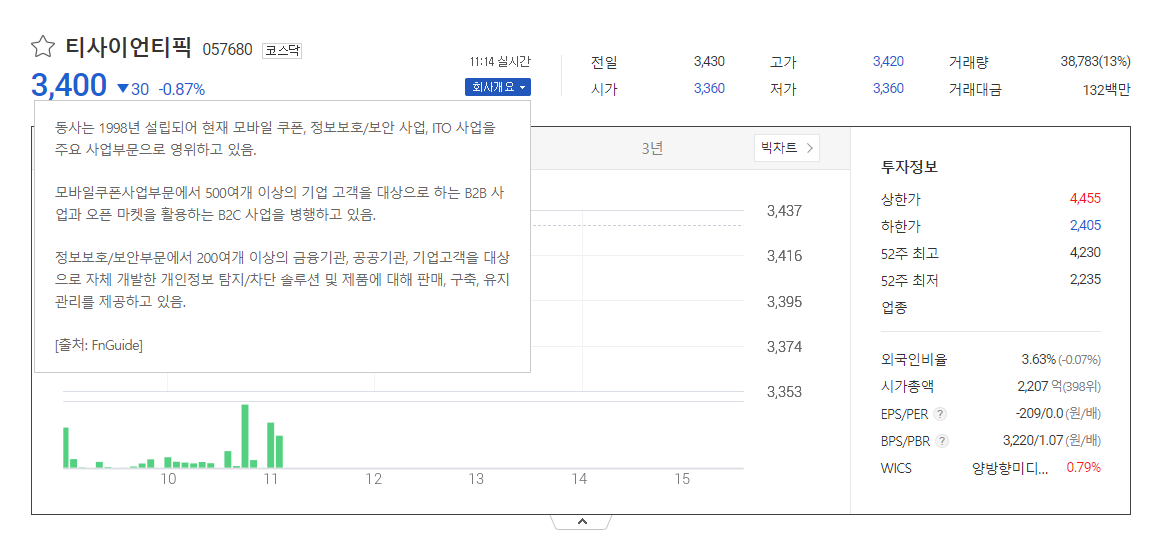
Task: Click the 상한가 value 4,455
Action: tap(1085, 198)
